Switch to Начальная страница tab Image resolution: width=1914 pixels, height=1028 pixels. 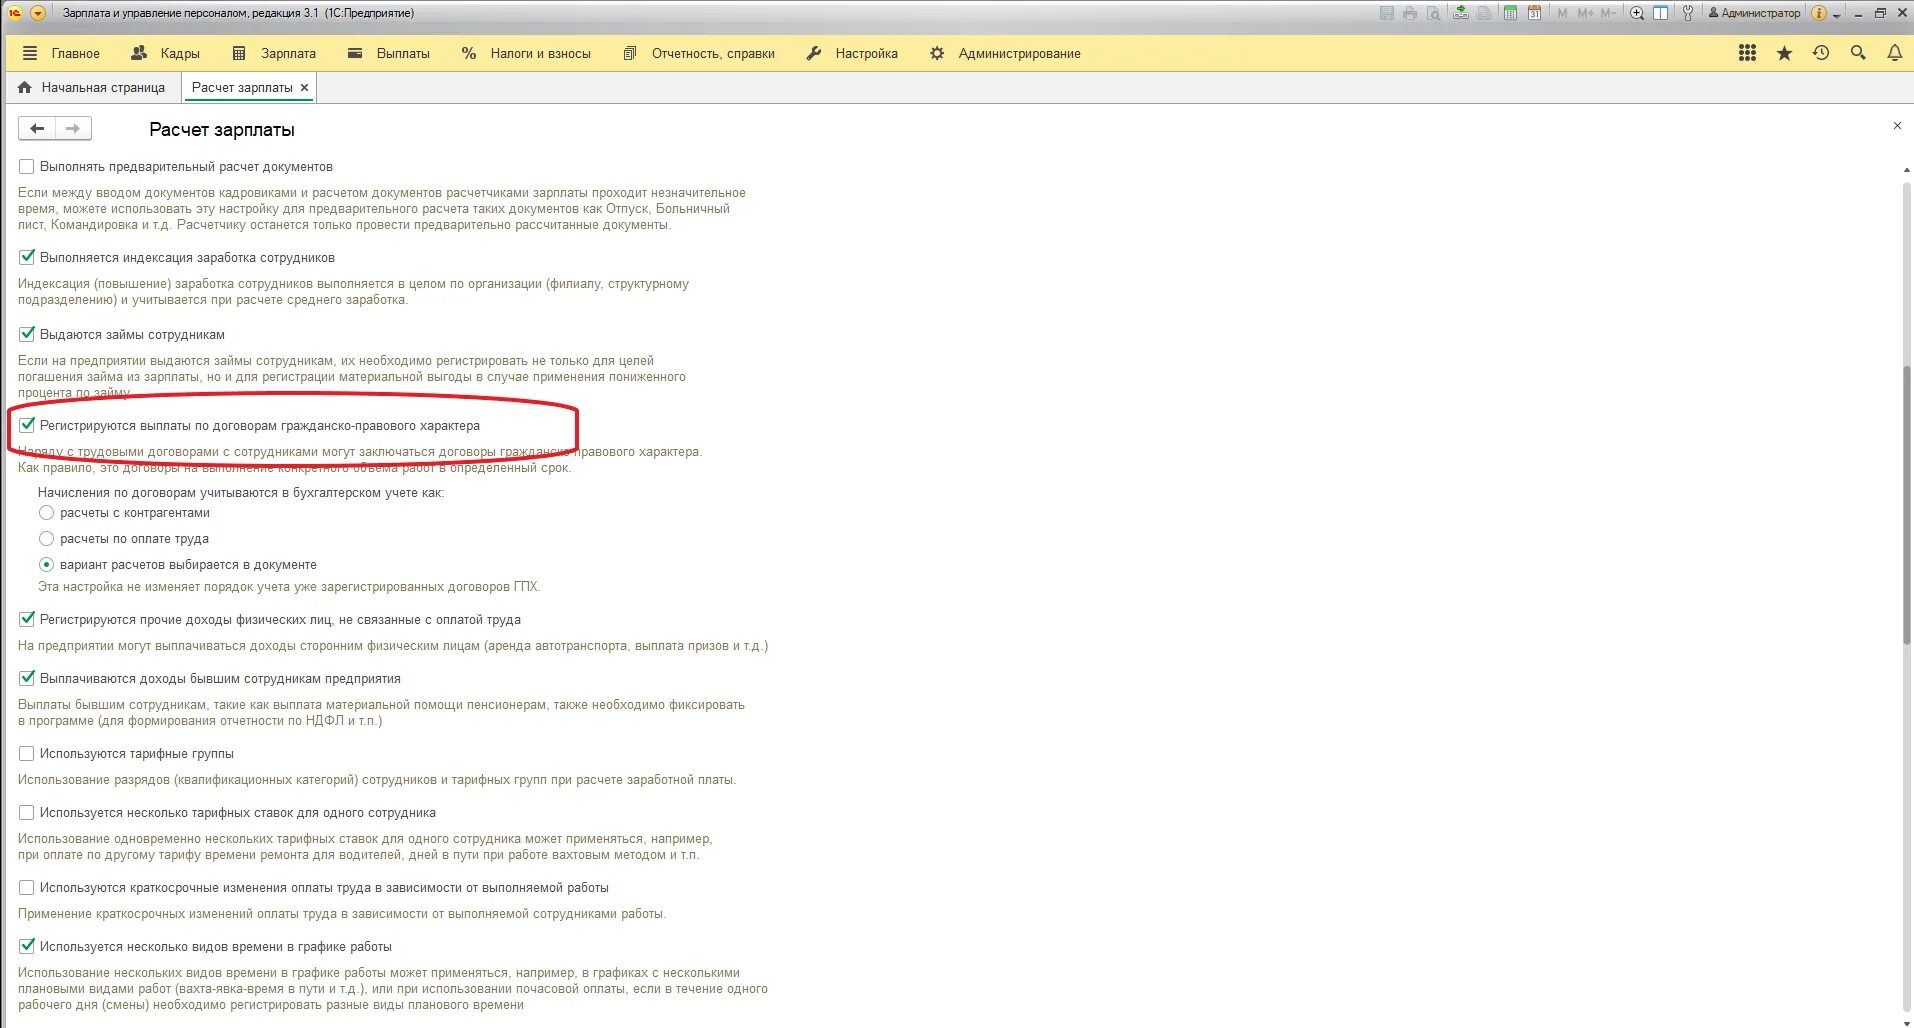point(92,88)
